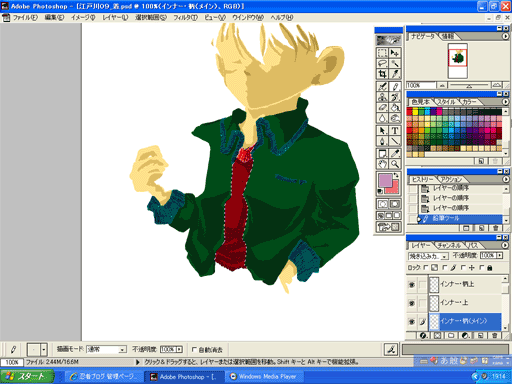
Task: Select the Eyedropper tool
Action: pyautogui.click(x=395, y=153)
